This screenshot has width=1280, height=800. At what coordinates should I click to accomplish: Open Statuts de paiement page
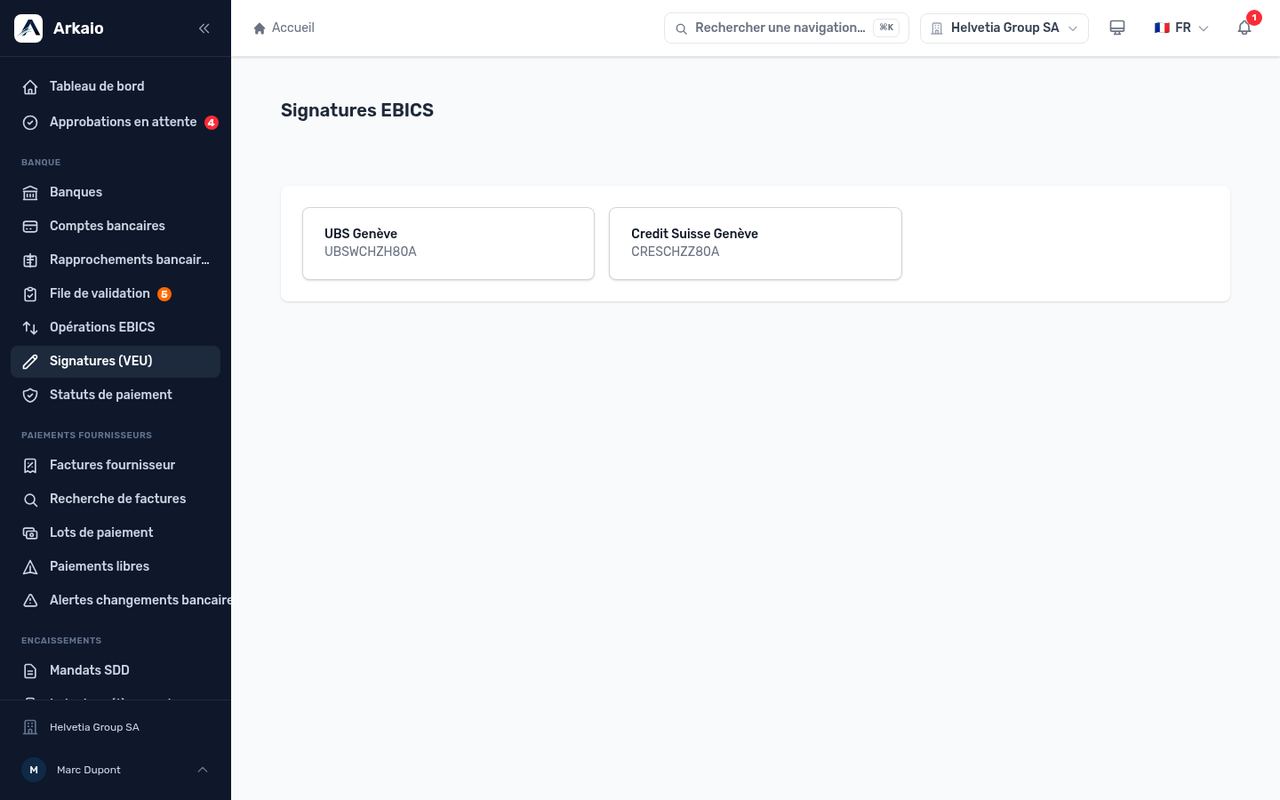click(115, 395)
